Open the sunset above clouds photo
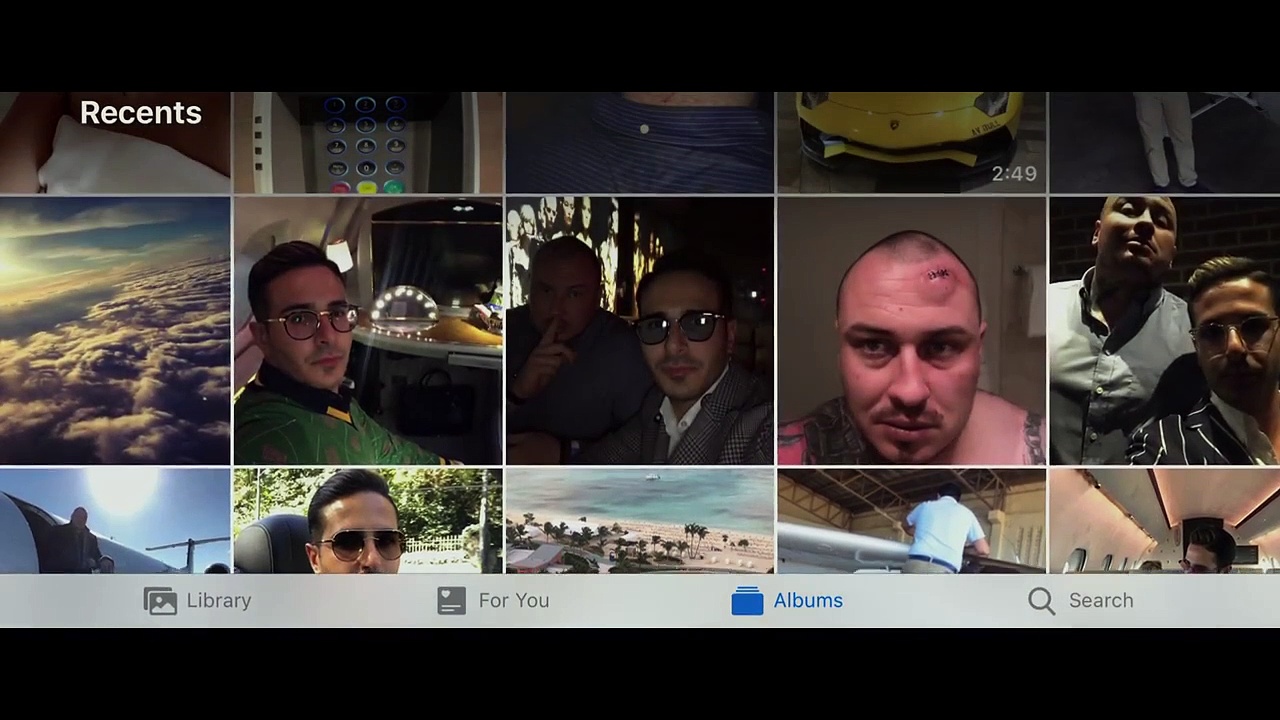1280x720 pixels. tap(115, 331)
